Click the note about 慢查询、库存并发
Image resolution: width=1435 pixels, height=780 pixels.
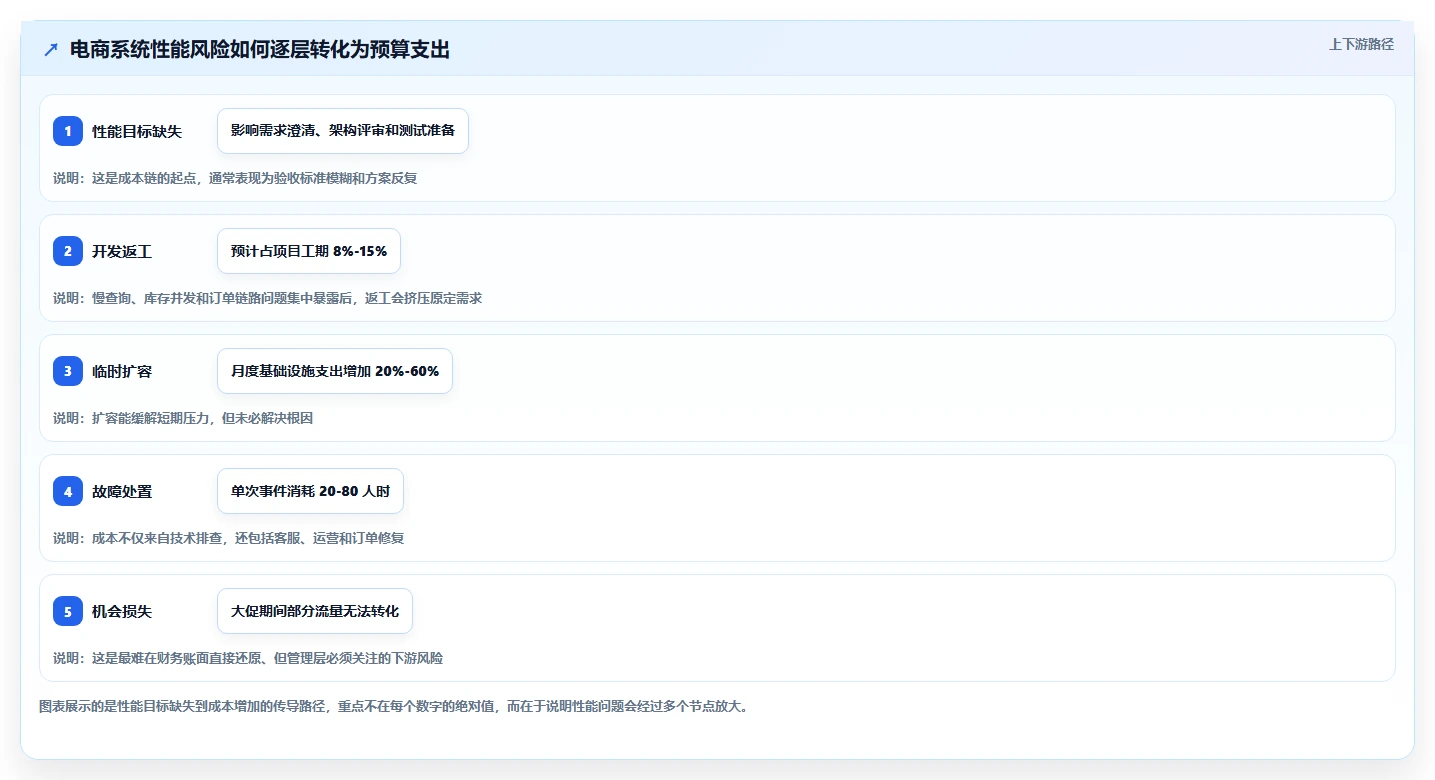(x=268, y=298)
